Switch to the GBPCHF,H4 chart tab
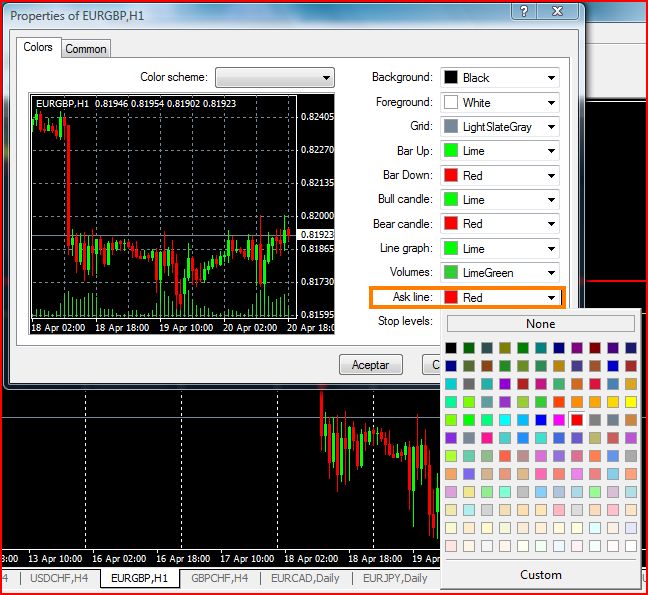Image resolution: width=648 pixels, height=595 pixels. click(220, 578)
